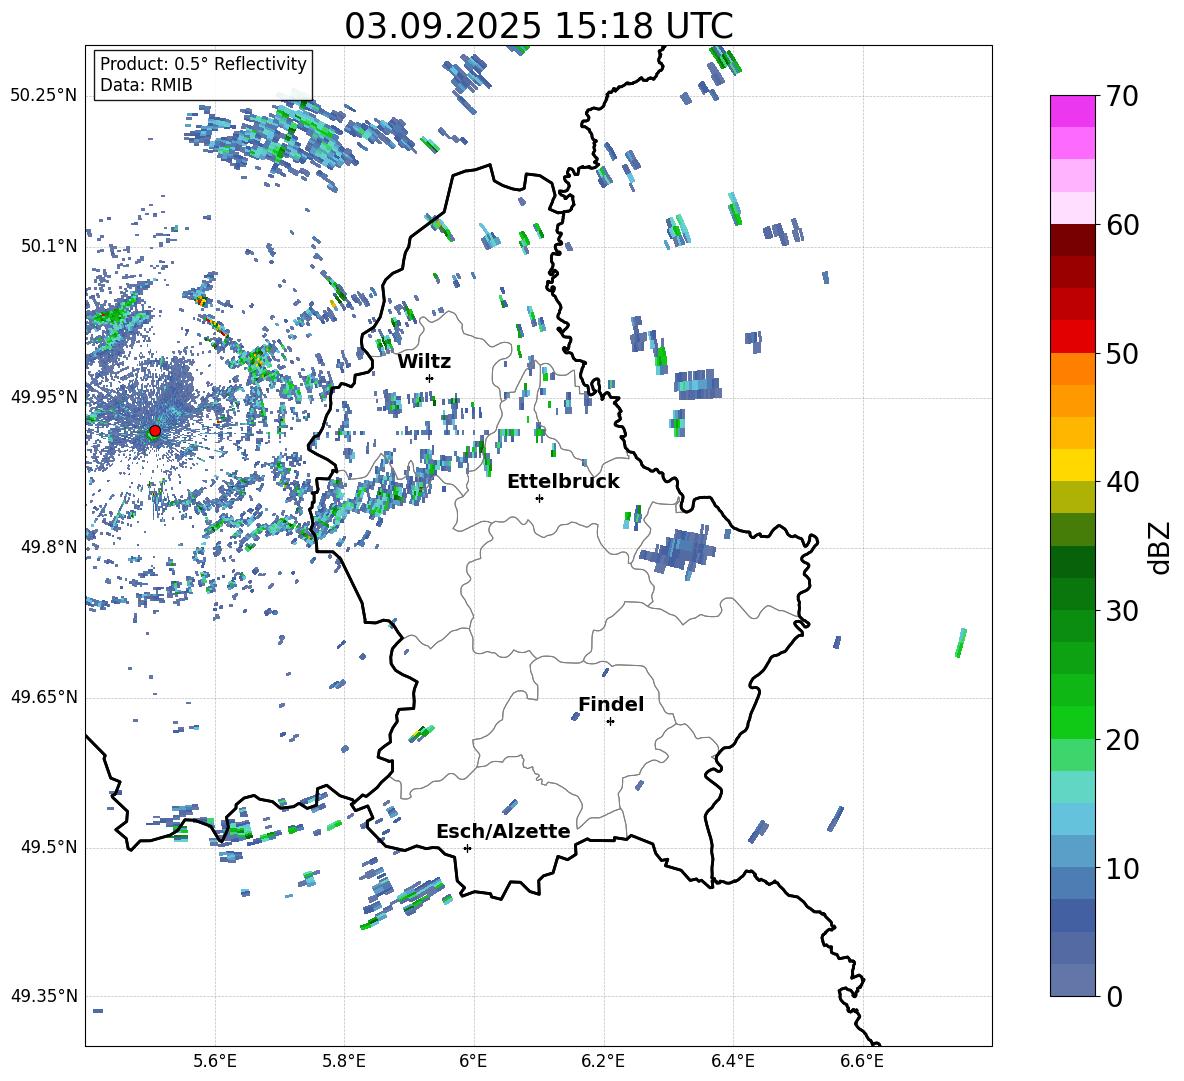This screenshot has width=1184, height=1081.
Task: Click the cross marker below Wiltz
Action: [430, 378]
